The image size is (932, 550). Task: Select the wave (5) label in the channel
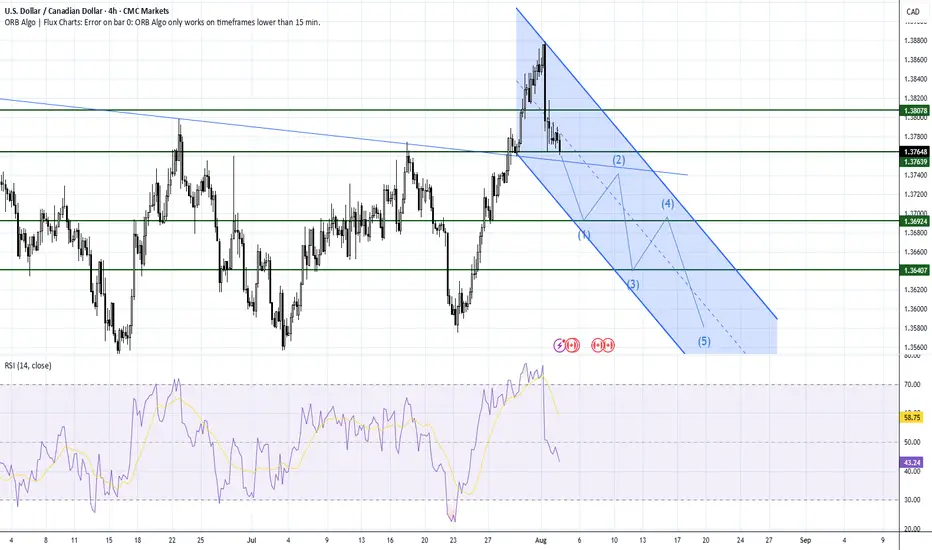tap(704, 341)
